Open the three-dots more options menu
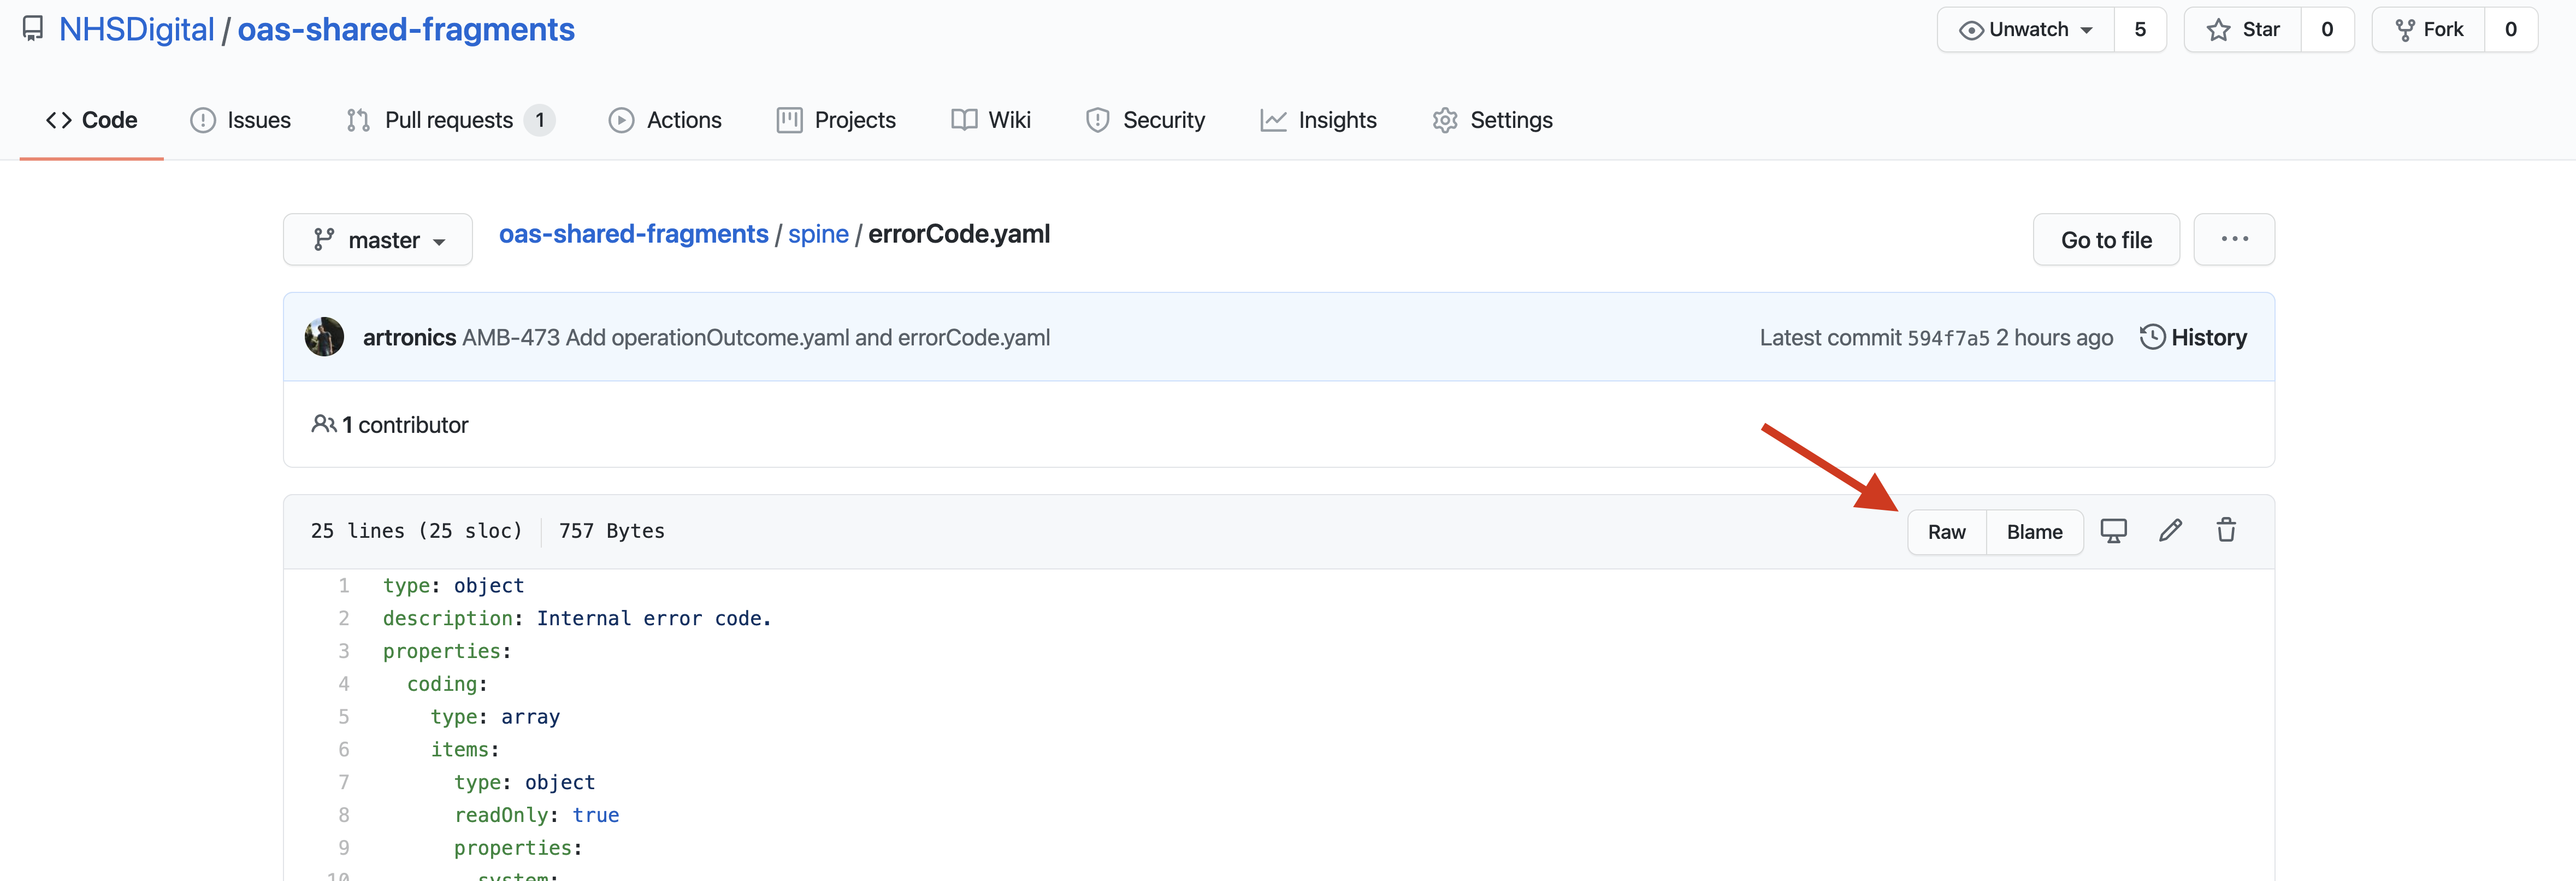The width and height of the screenshot is (2576, 881). pyautogui.click(x=2233, y=239)
